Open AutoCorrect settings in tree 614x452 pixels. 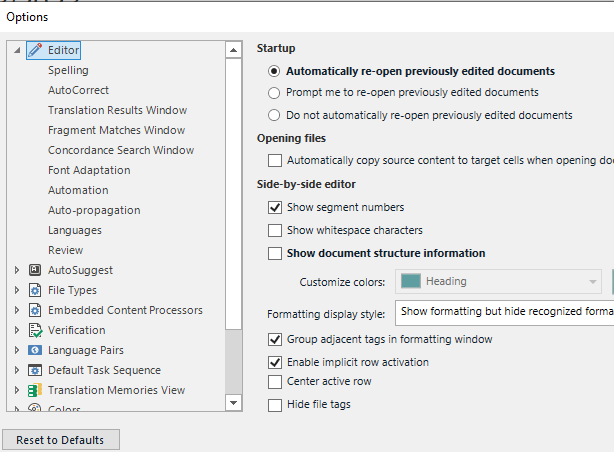tap(78, 90)
